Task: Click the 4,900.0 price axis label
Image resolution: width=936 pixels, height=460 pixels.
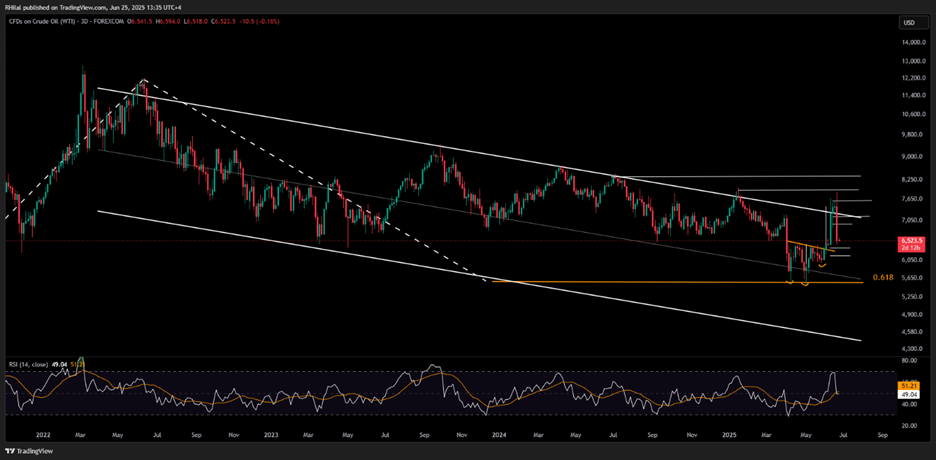Action: (912, 314)
